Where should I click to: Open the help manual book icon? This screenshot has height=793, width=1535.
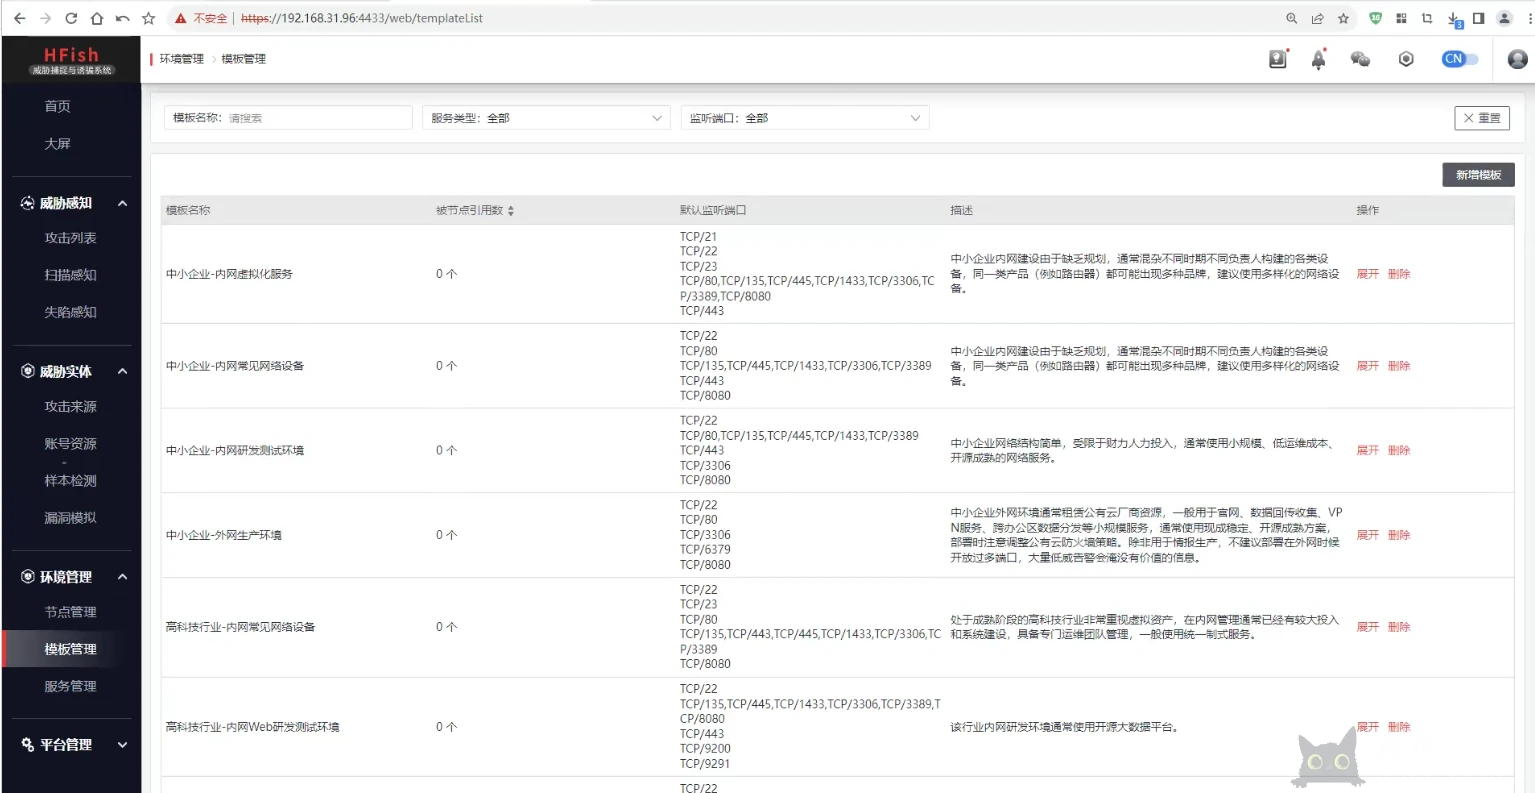(1277, 59)
